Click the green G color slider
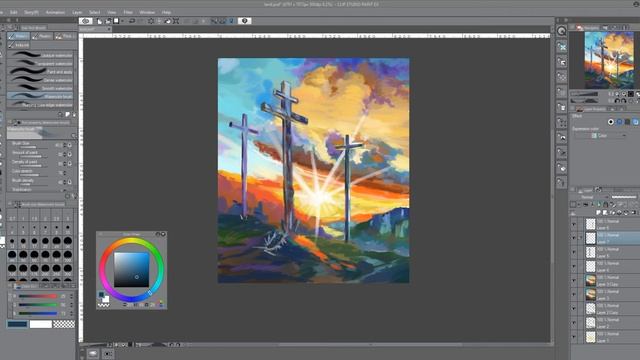This screenshot has width=640, height=360. point(38,305)
